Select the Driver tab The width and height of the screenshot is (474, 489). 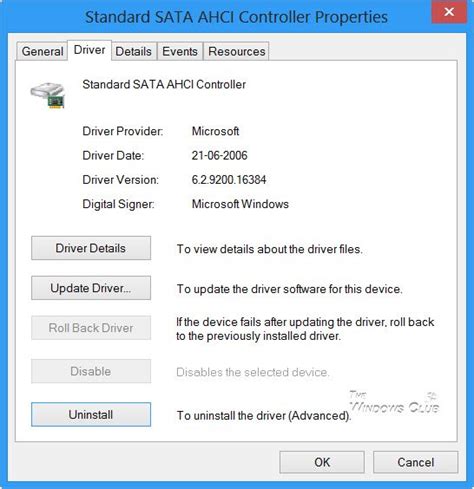[x=89, y=50]
